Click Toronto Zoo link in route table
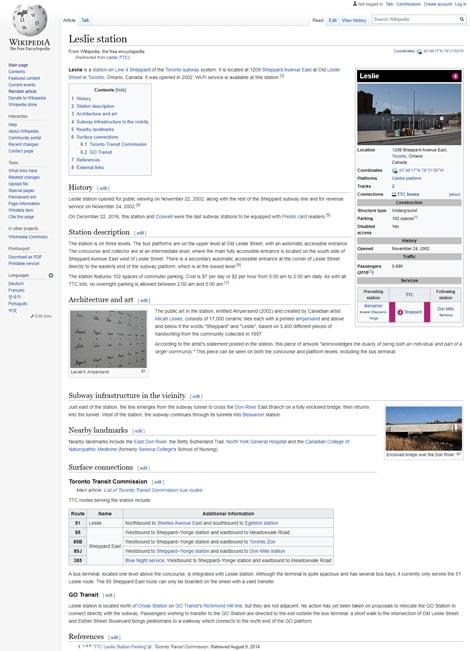The height and width of the screenshot is (651, 470). [262, 542]
